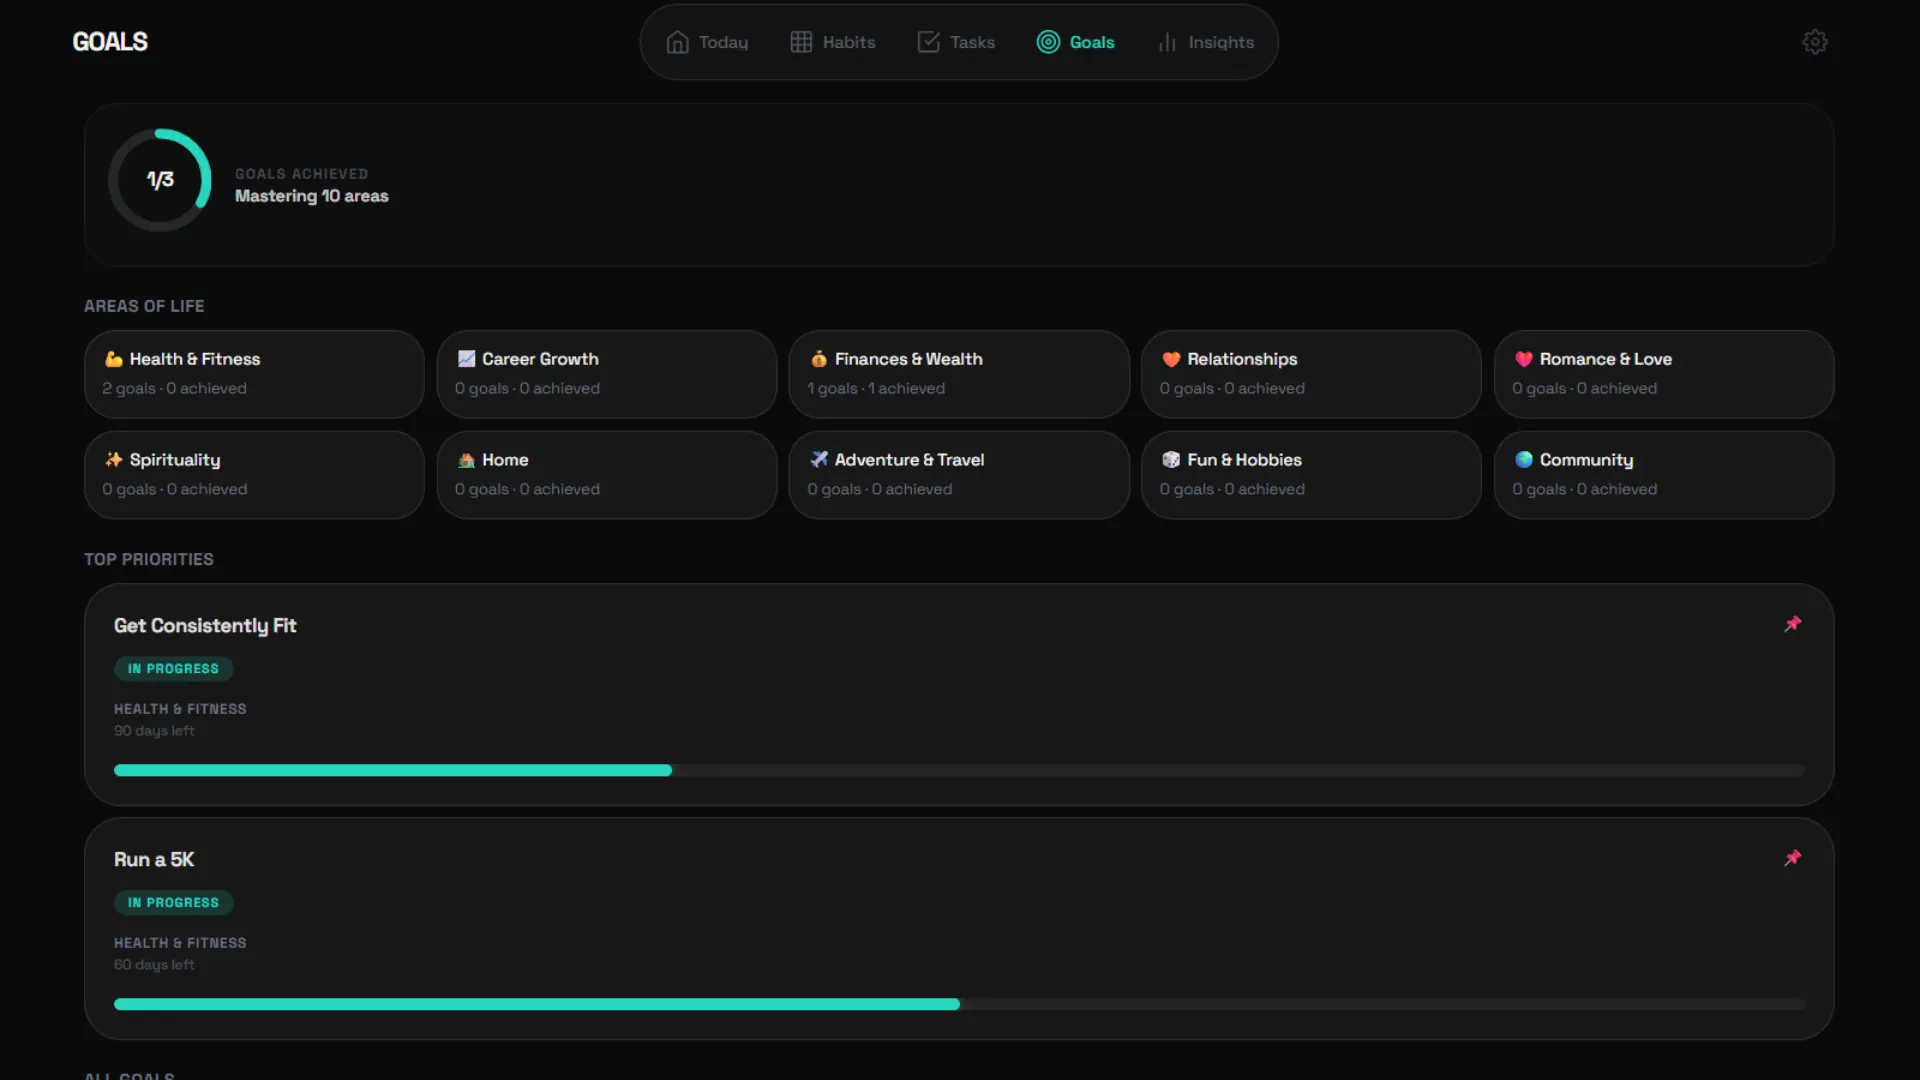Click the Finances & Wealth money bag icon

(x=819, y=359)
